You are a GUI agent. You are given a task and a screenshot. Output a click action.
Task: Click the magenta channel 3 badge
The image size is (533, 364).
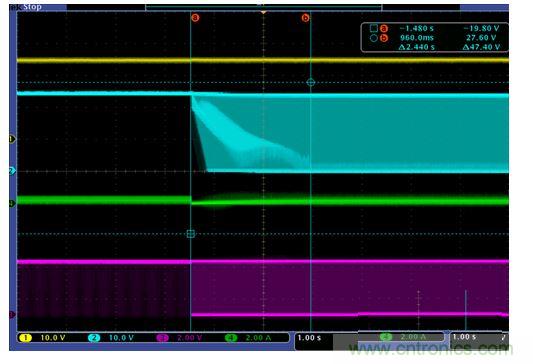point(162,338)
